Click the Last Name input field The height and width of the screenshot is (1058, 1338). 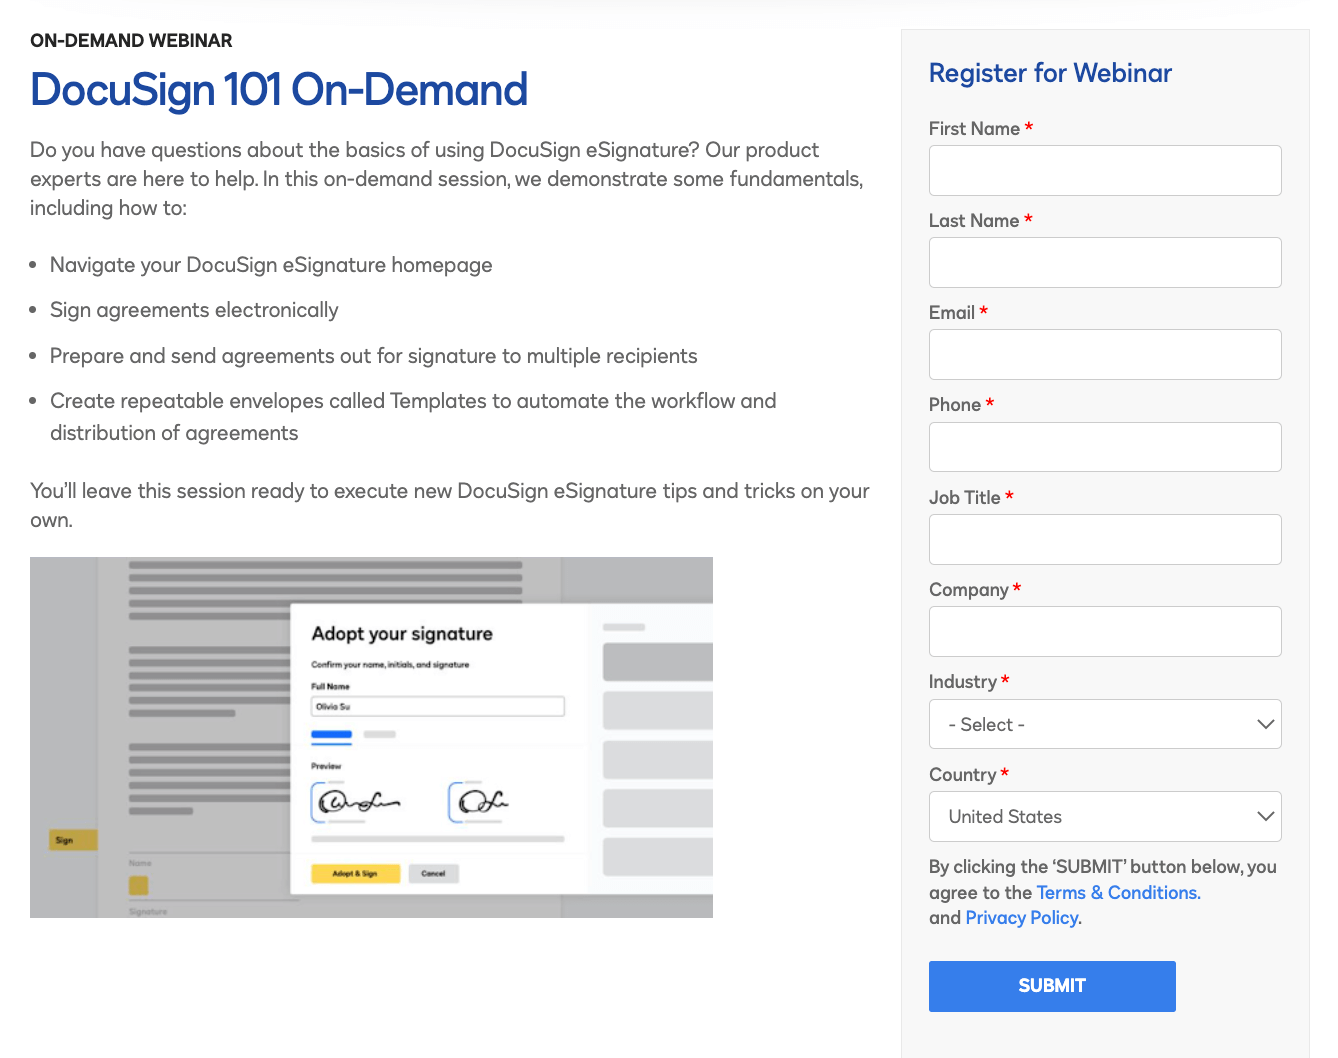pyautogui.click(x=1105, y=262)
